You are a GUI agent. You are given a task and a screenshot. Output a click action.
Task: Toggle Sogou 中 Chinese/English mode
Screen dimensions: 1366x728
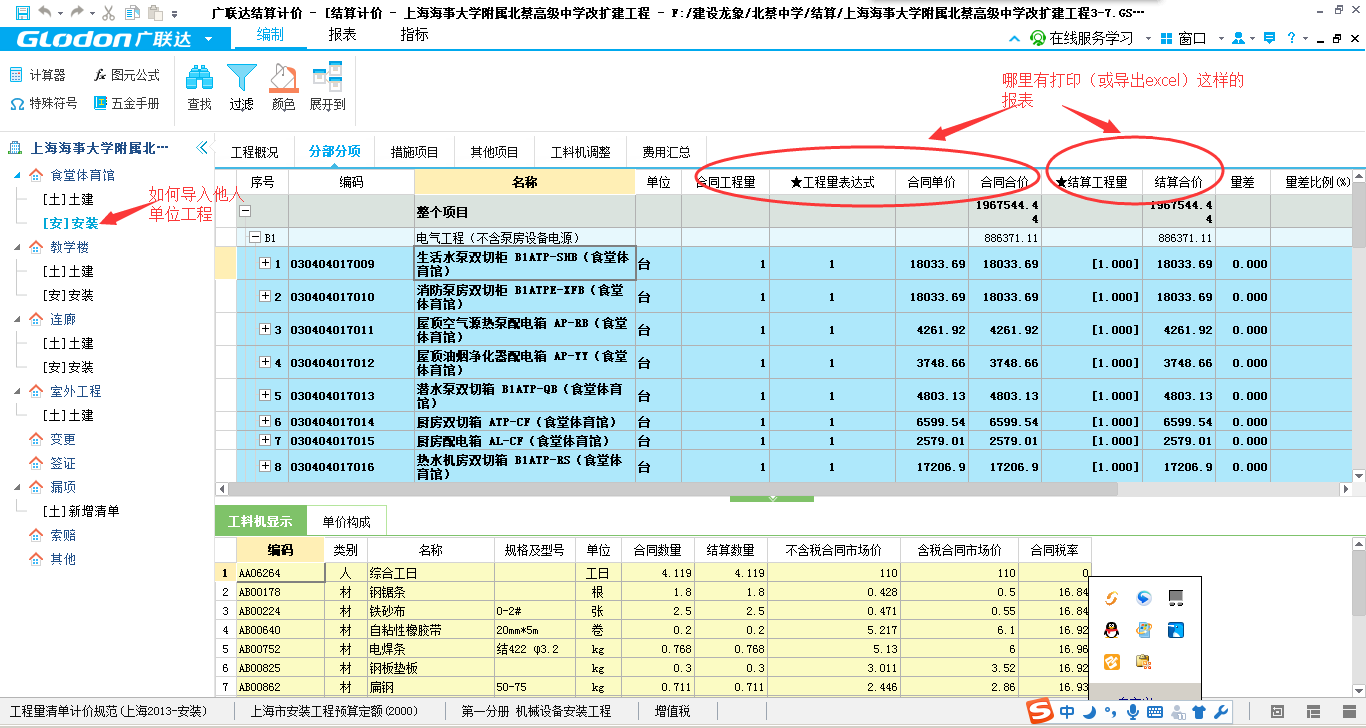(1067, 711)
